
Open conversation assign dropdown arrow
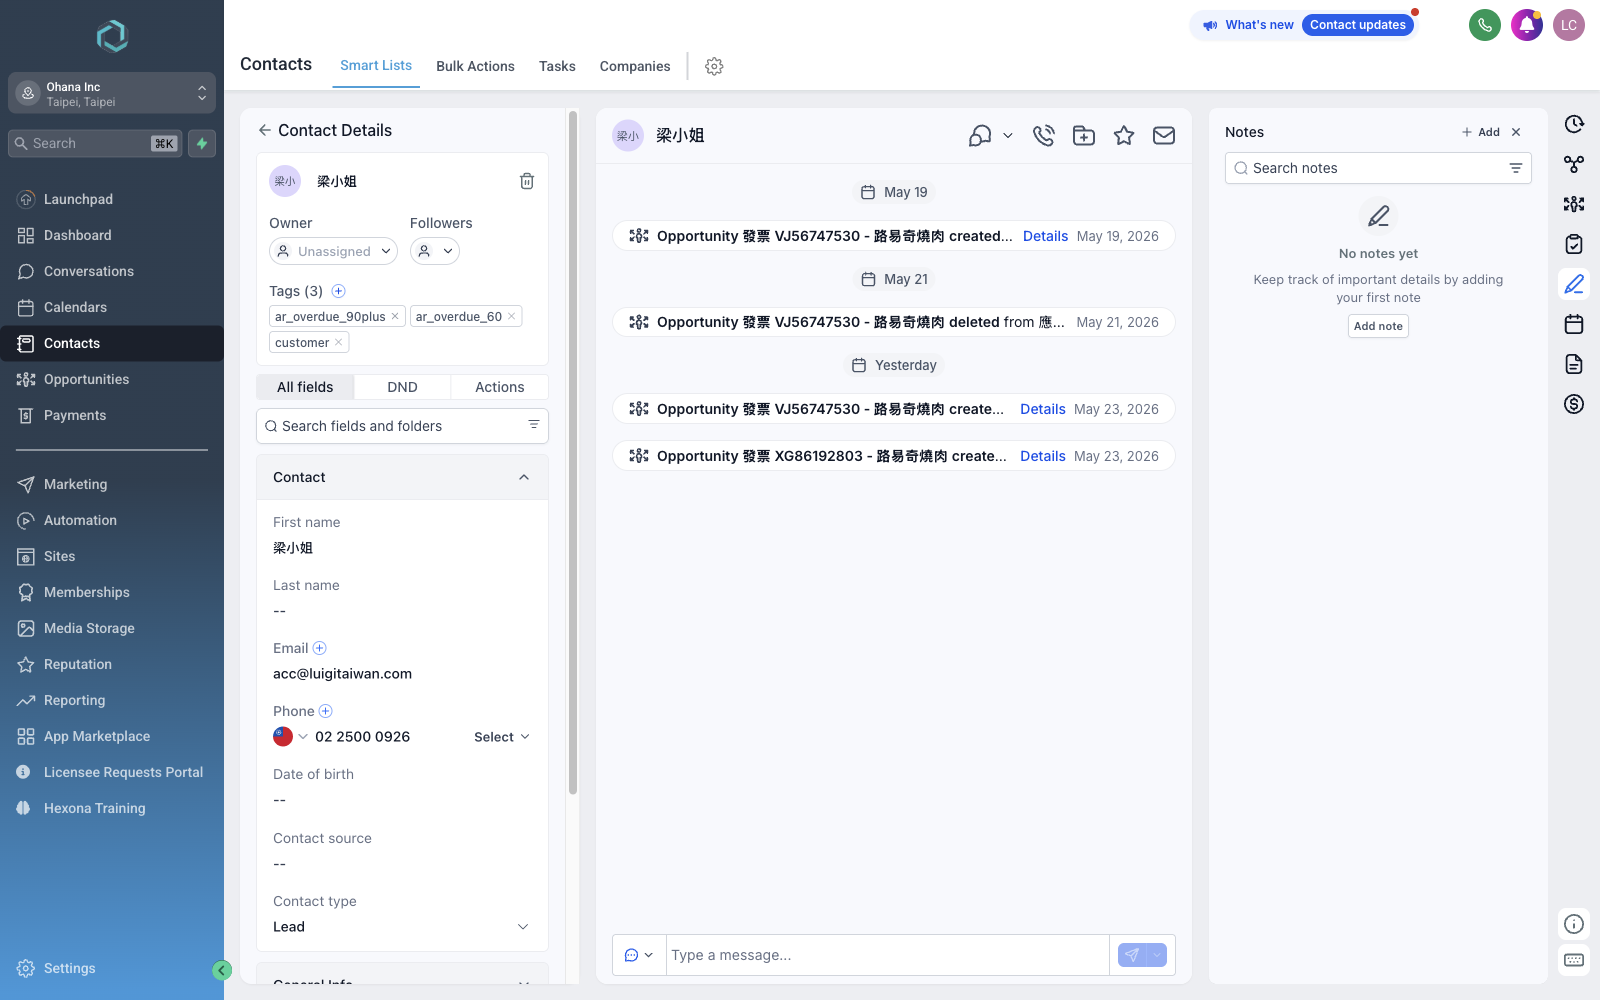[1008, 135]
